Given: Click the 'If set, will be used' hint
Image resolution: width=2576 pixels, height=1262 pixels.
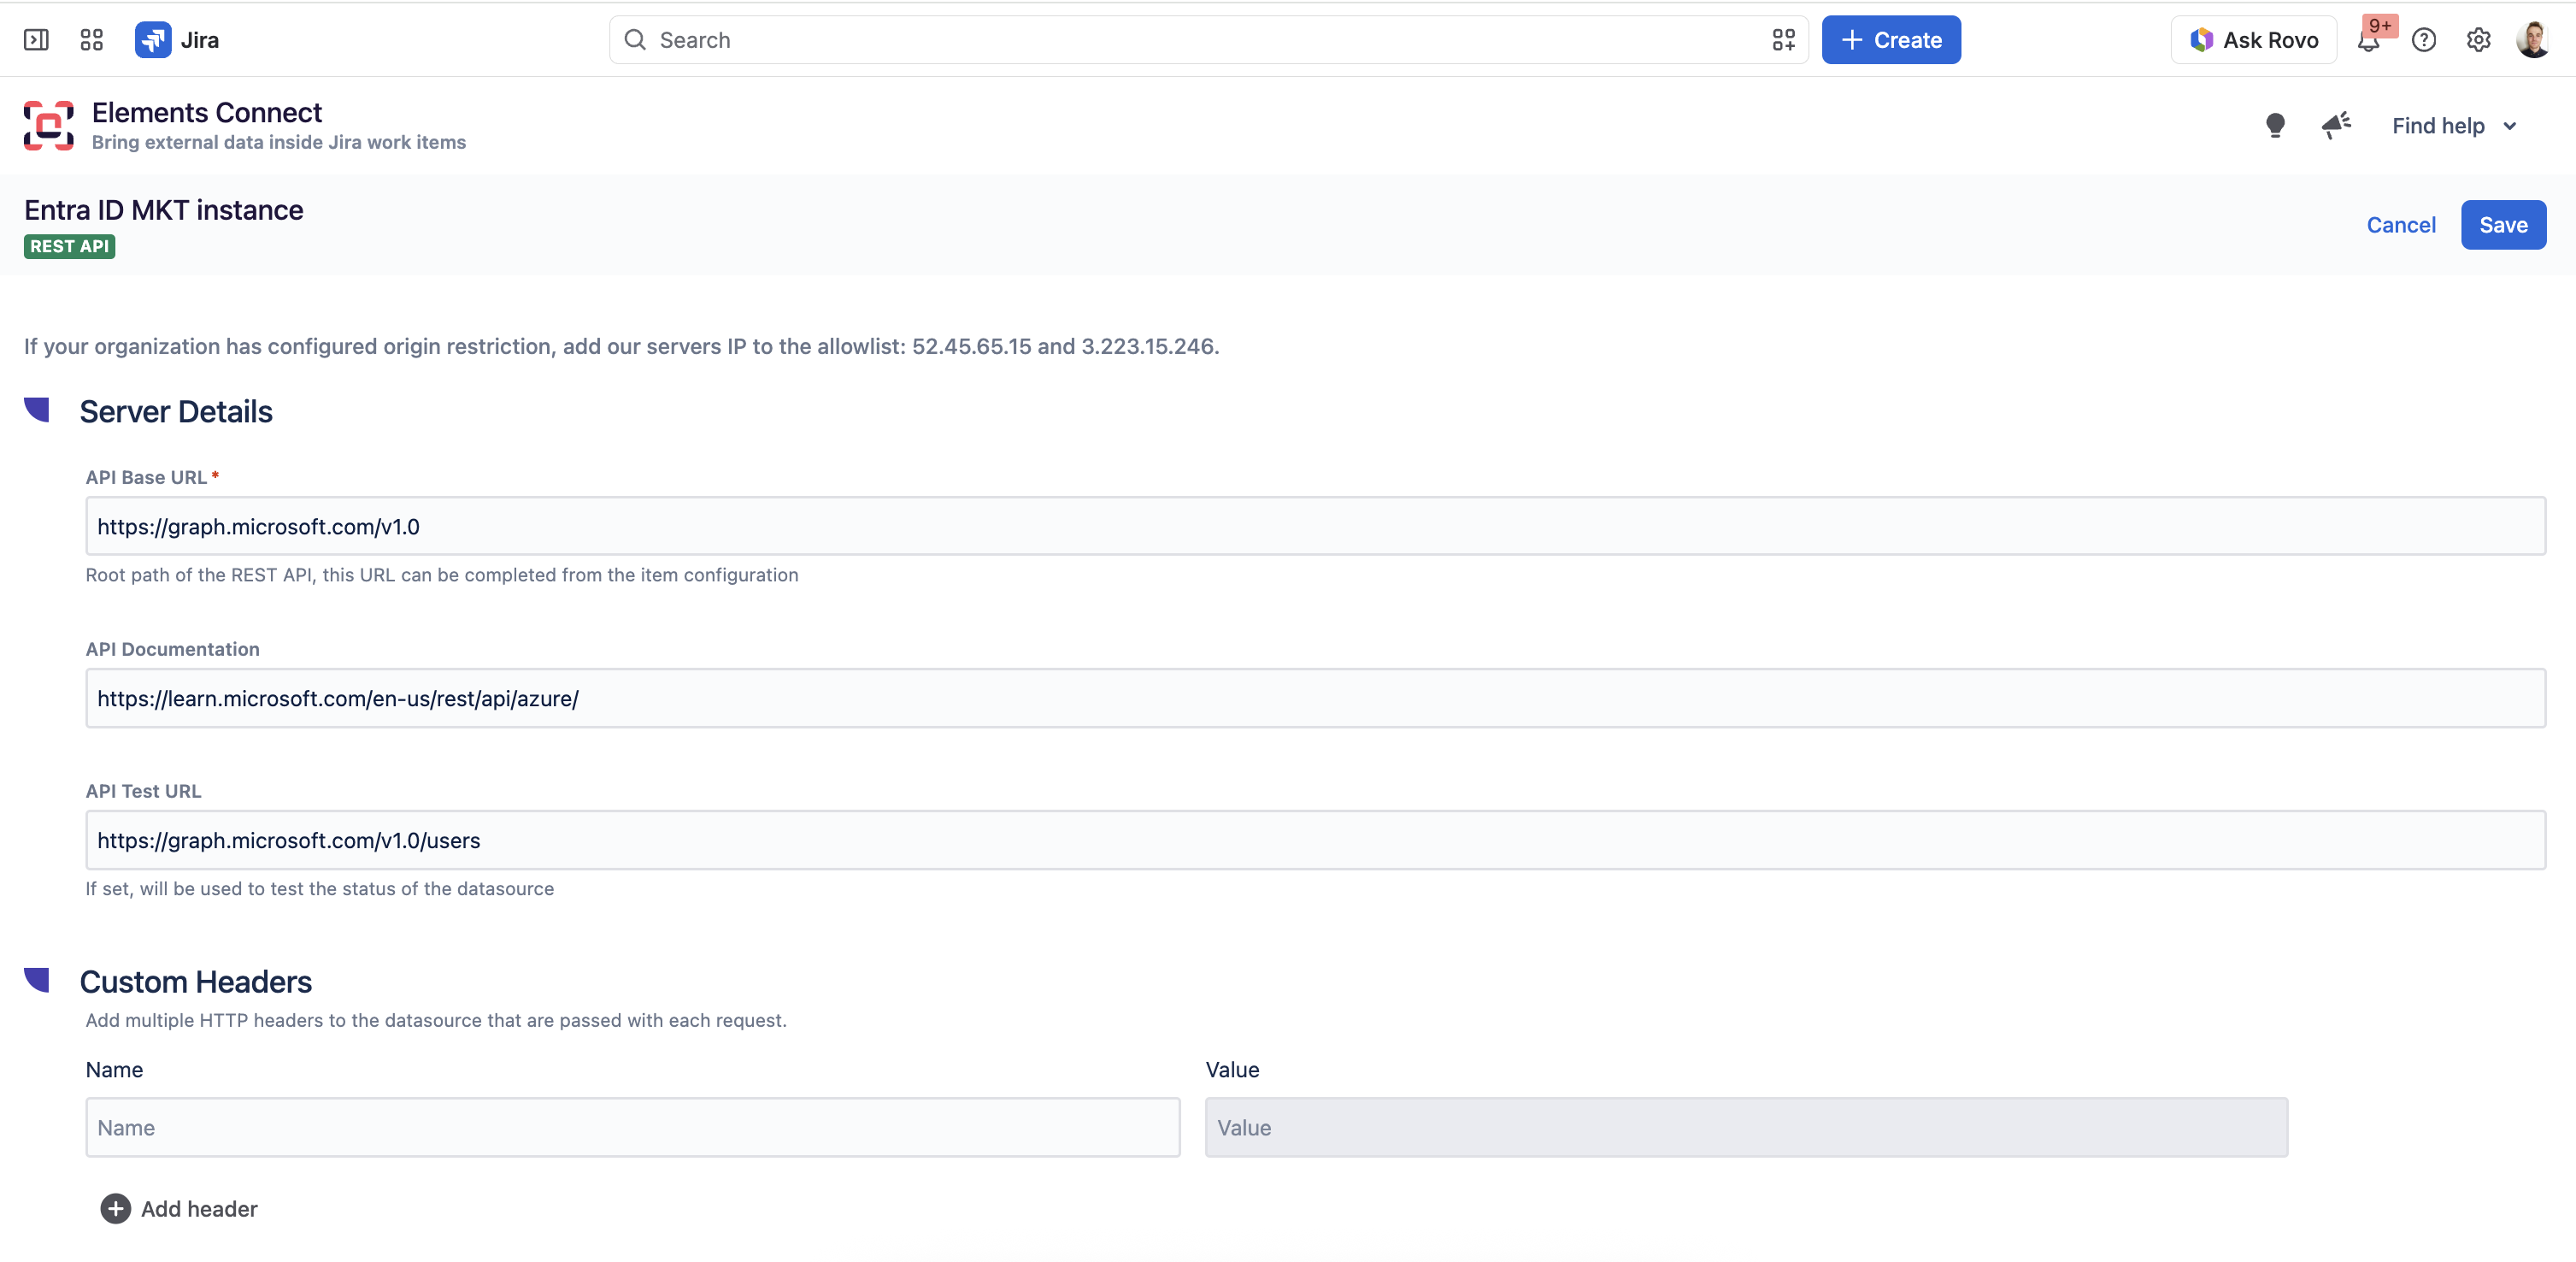Looking at the screenshot, I should pyautogui.click(x=320, y=889).
